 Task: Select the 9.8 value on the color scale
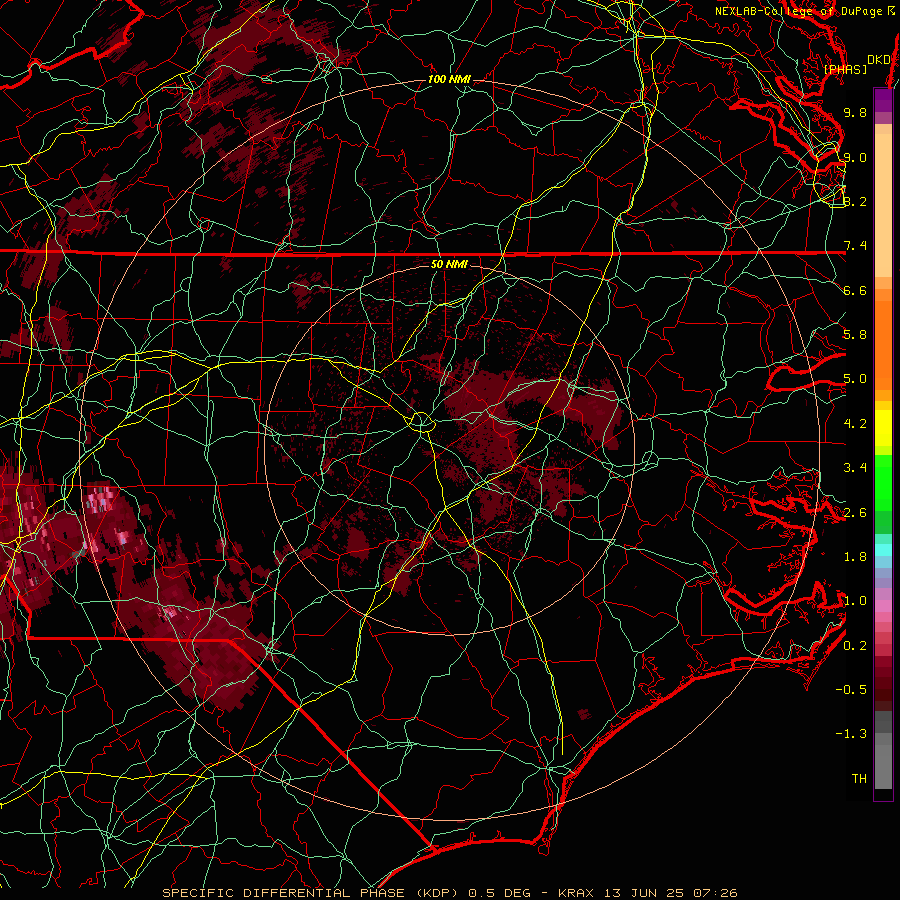coord(855,112)
